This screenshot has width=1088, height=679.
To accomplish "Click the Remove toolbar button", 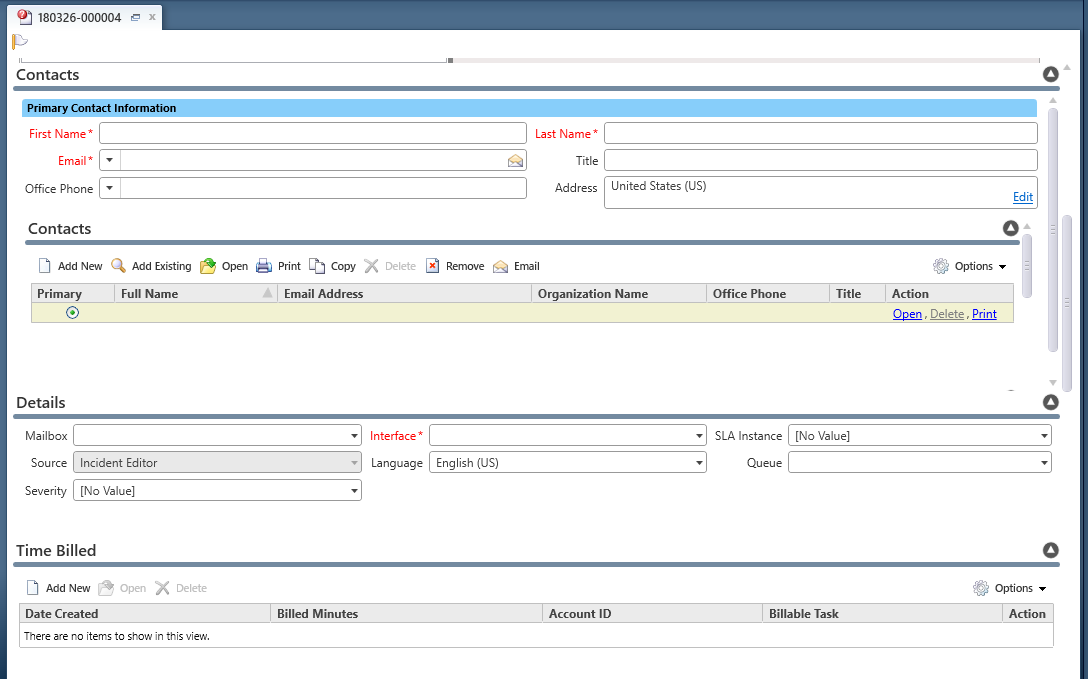I will click(x=454, y=266).
